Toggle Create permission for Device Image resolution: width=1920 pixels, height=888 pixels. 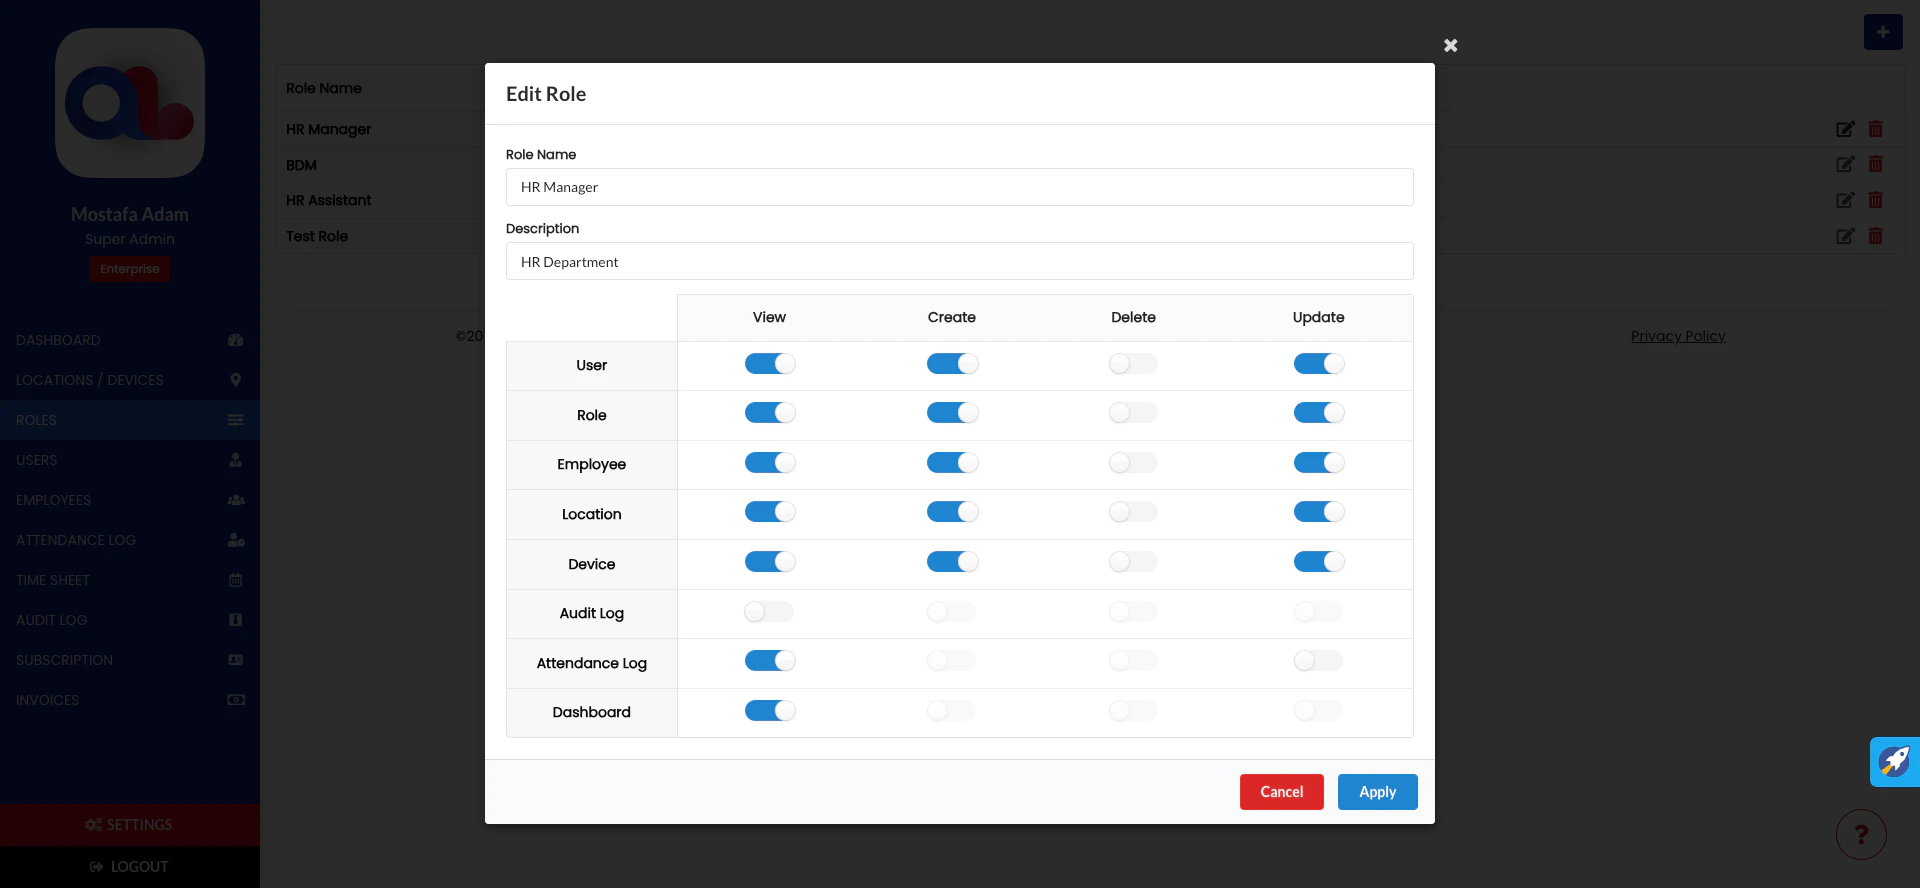tap(952, 562)
